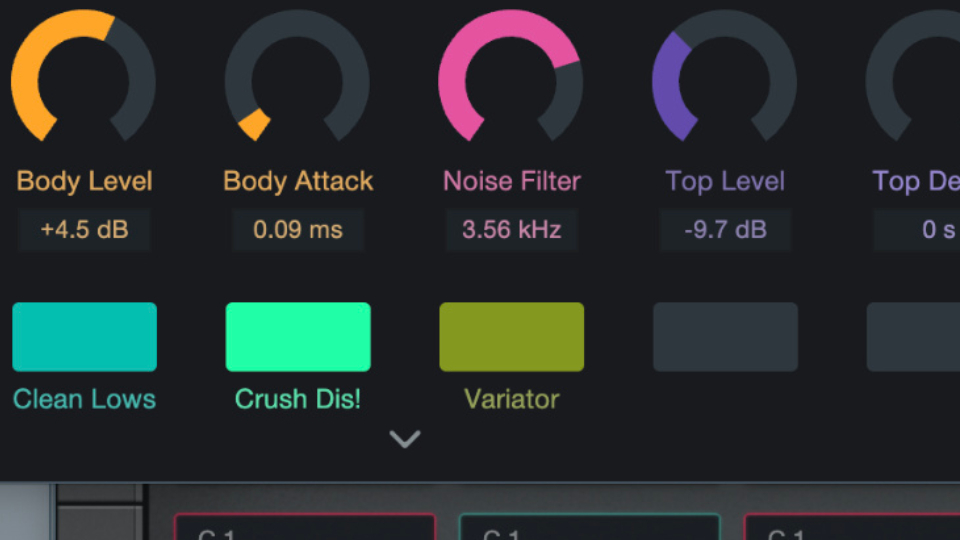
Task: Click the 0 s Top Decay value field
Action: pos(917,230)
